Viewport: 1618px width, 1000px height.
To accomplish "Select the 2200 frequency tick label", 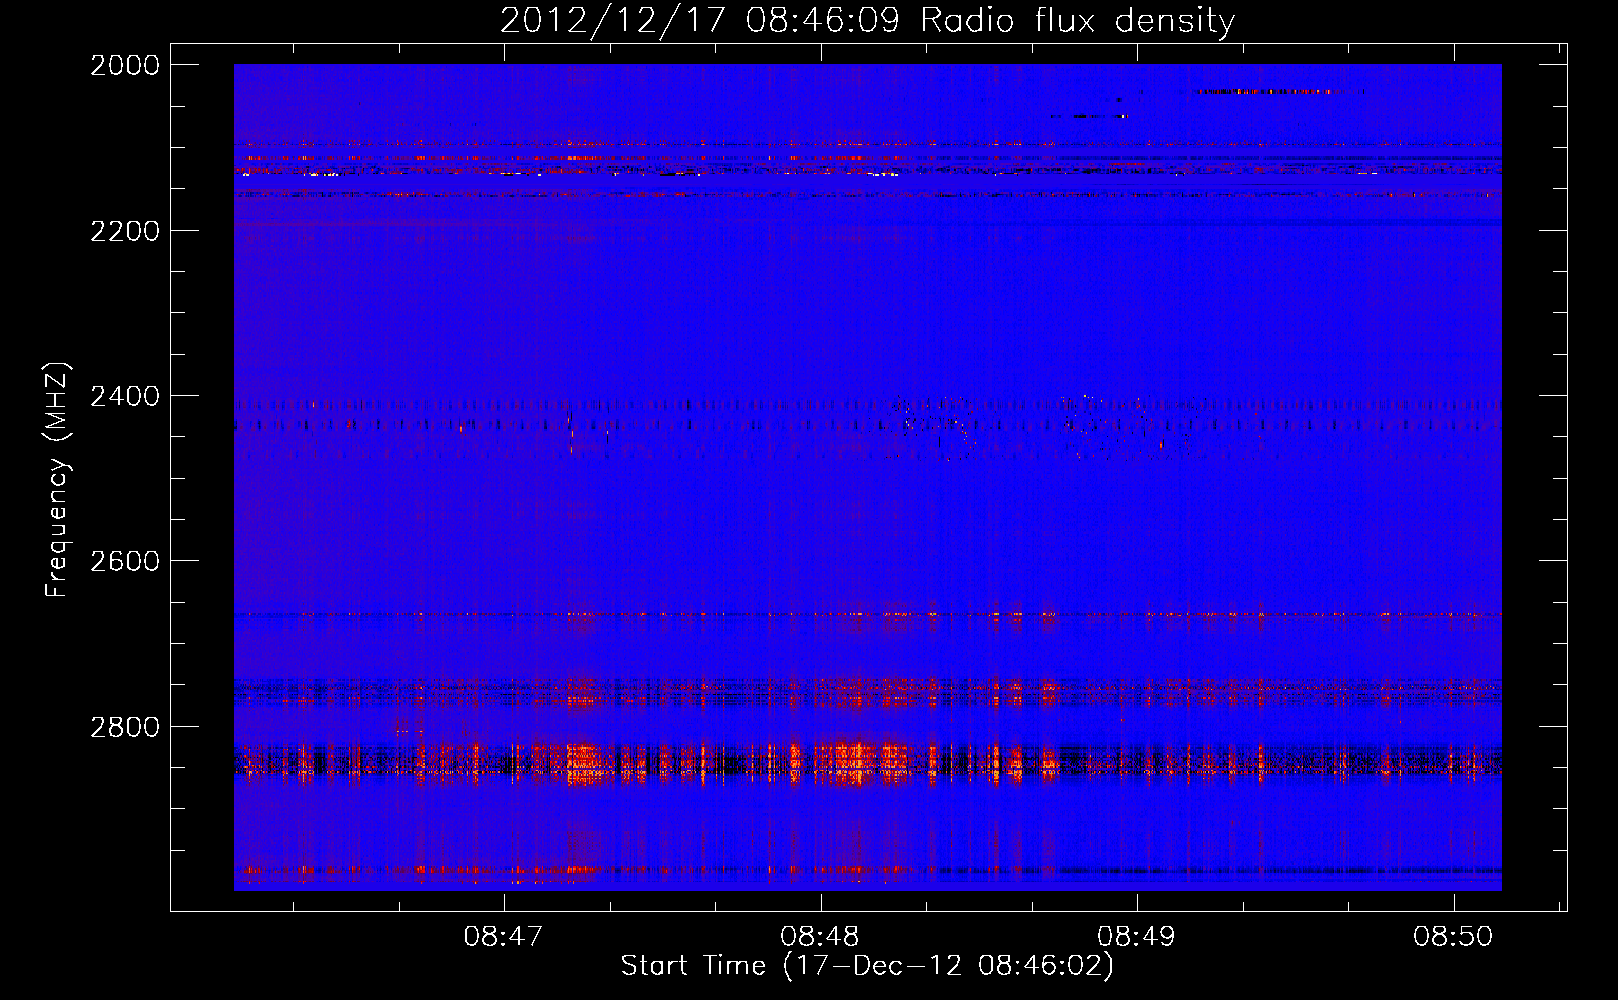I will [x=125, y=231].
